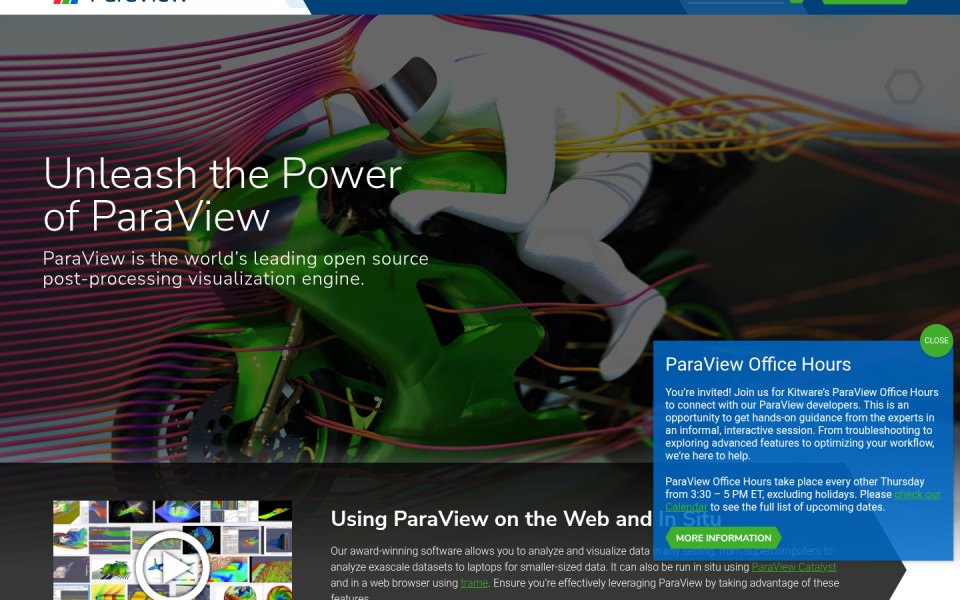Click the 'ParaView Office Hours' popup title
Image resolution: width=960 pixels, height=600 pixels.
tap(758, 364)
